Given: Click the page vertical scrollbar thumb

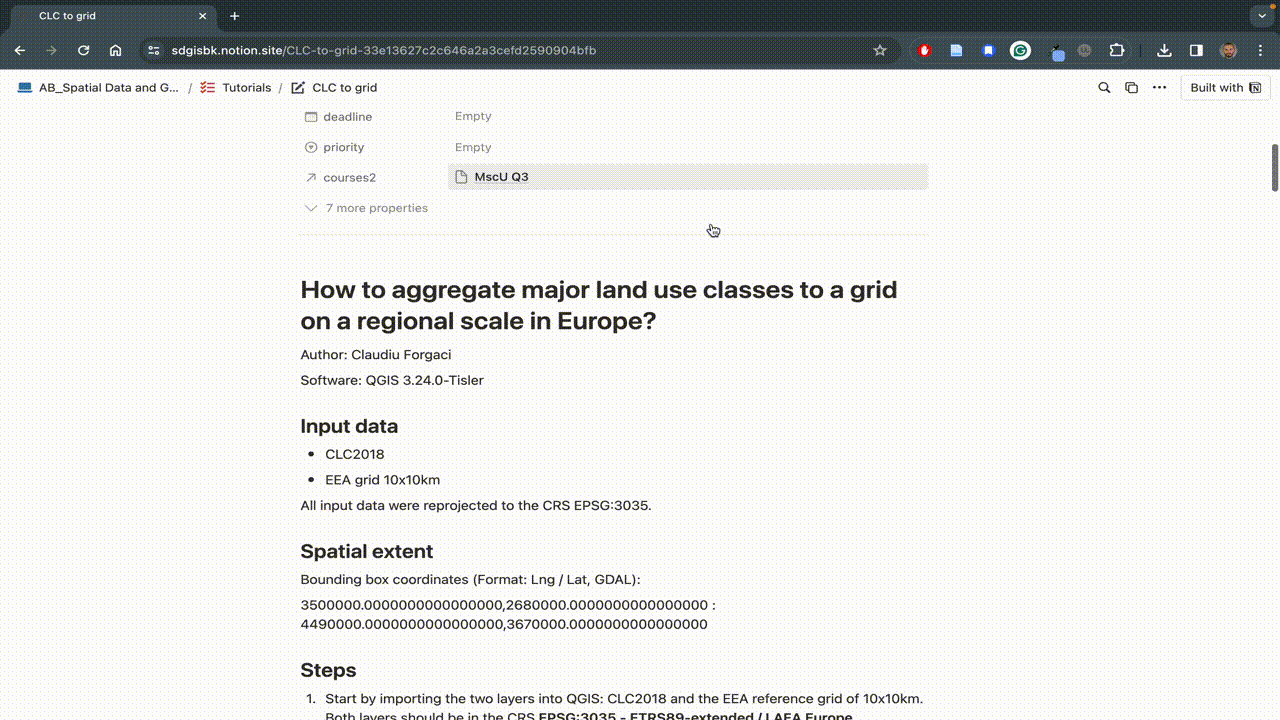Looking at the screenshot, I should [1275, 167].
